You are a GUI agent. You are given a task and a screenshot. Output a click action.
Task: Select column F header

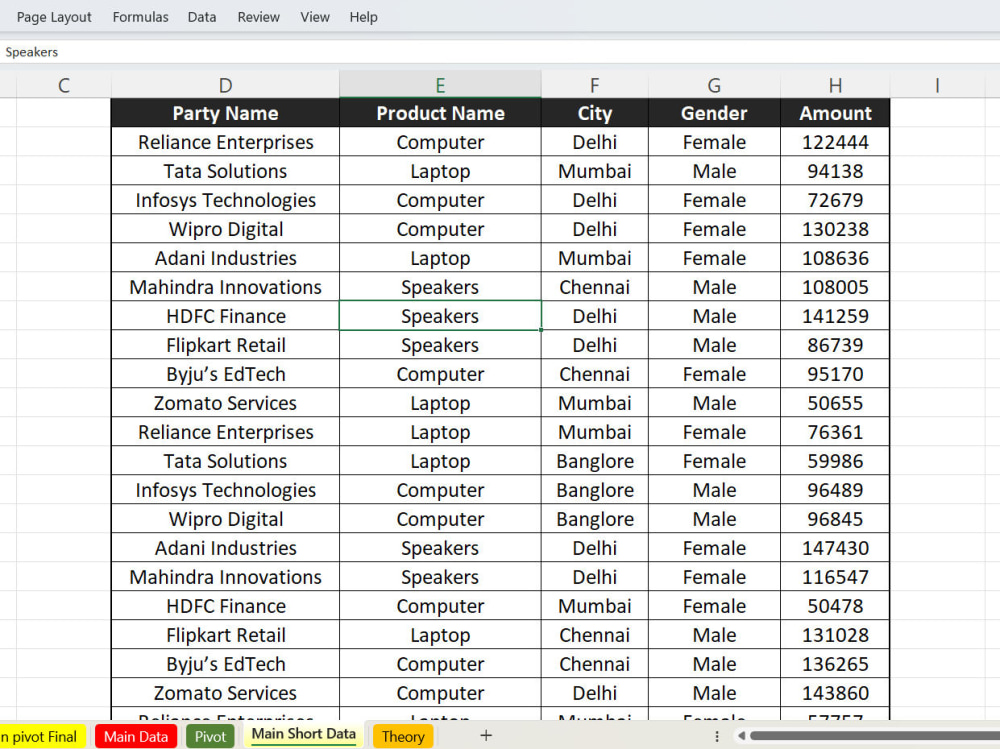point(594,85)
